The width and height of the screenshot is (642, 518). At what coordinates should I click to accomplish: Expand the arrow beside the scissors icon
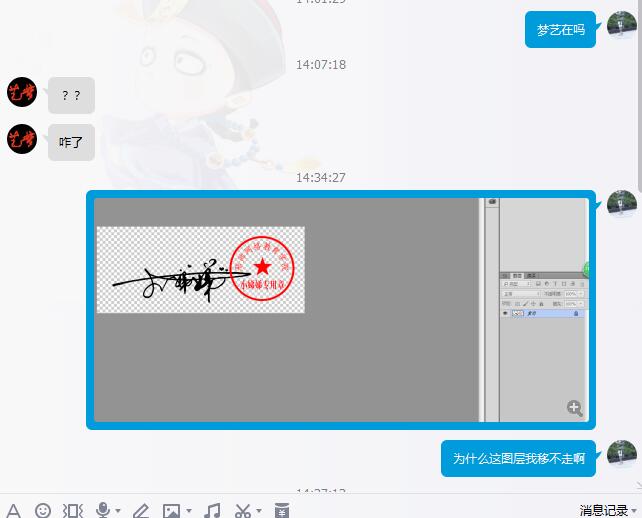coord(259,511)
